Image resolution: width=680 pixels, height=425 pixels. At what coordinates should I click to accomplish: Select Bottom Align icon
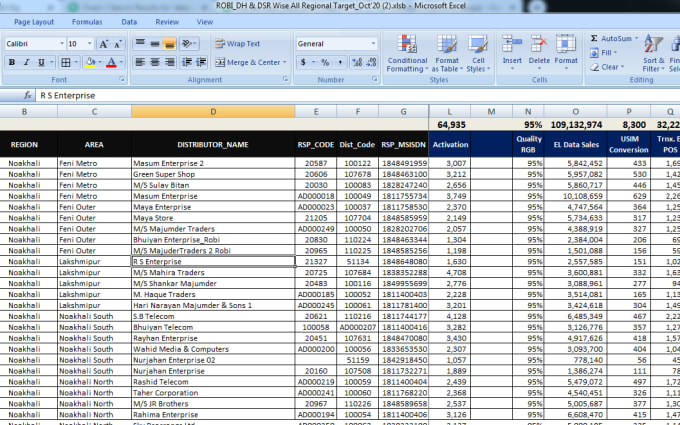(170, 43)
